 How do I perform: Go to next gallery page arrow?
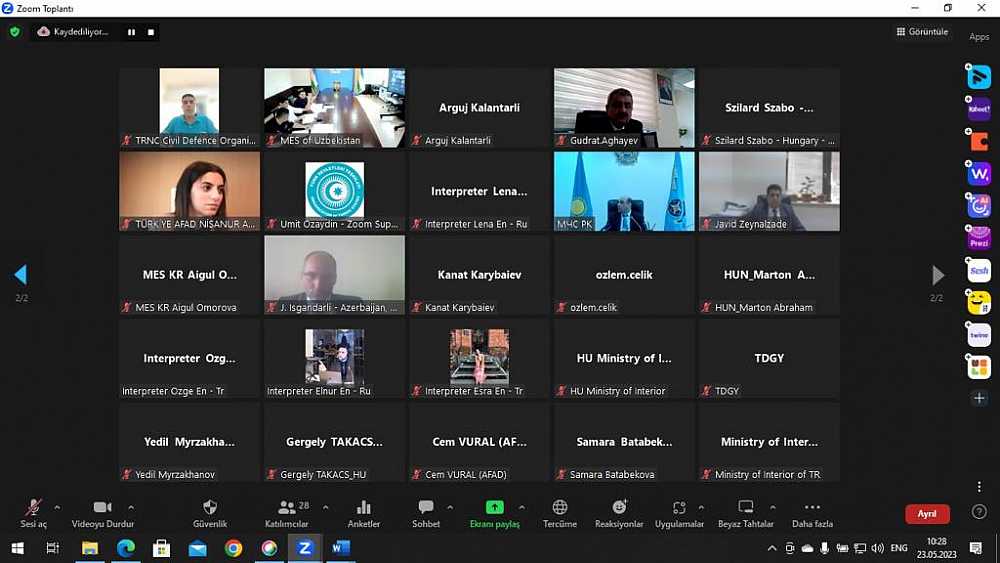tap(937, 275)
